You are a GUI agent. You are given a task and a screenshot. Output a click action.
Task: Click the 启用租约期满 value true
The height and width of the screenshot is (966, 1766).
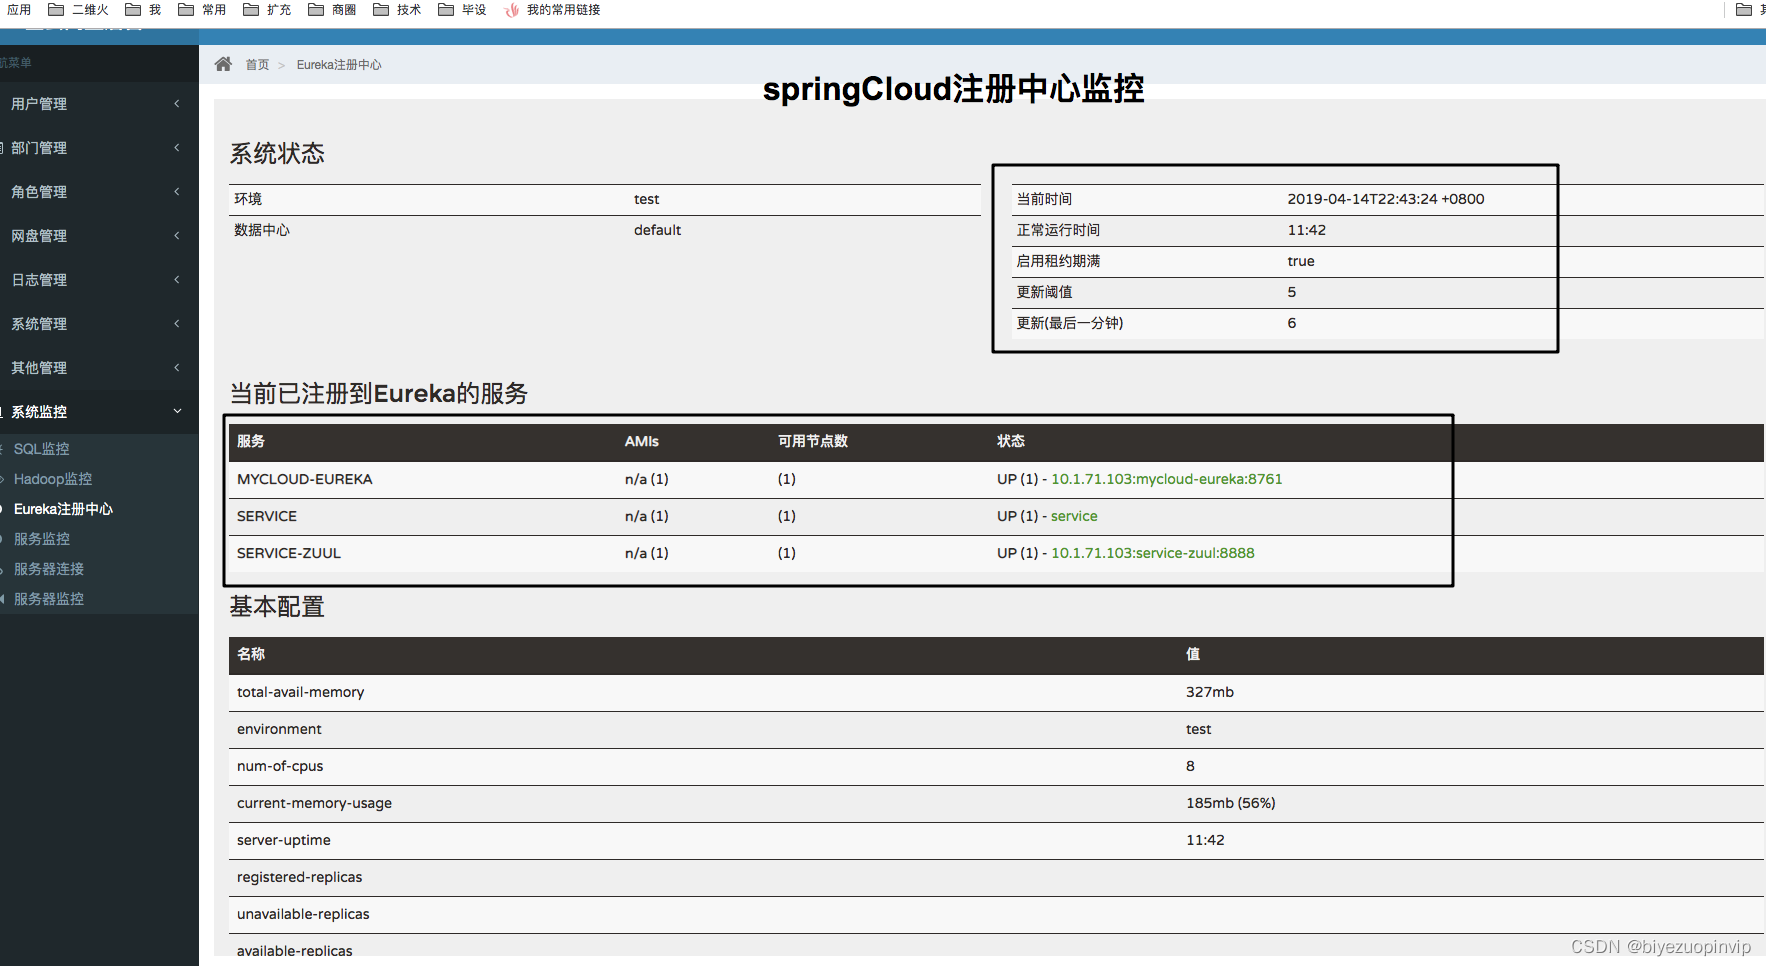tap(1301, 261)
